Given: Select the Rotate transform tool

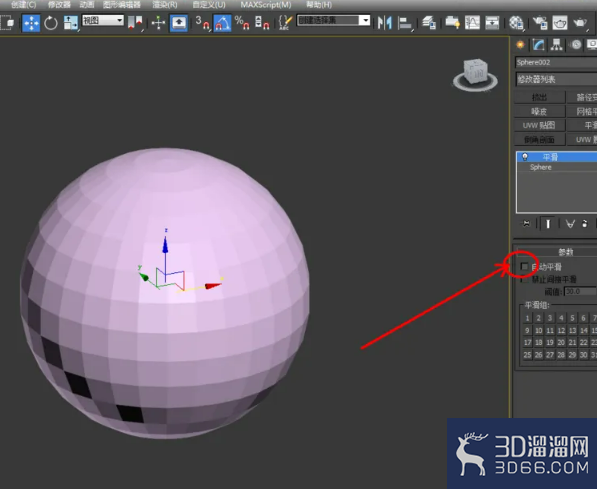Looking at the screenshot, I should coord(51,23).
